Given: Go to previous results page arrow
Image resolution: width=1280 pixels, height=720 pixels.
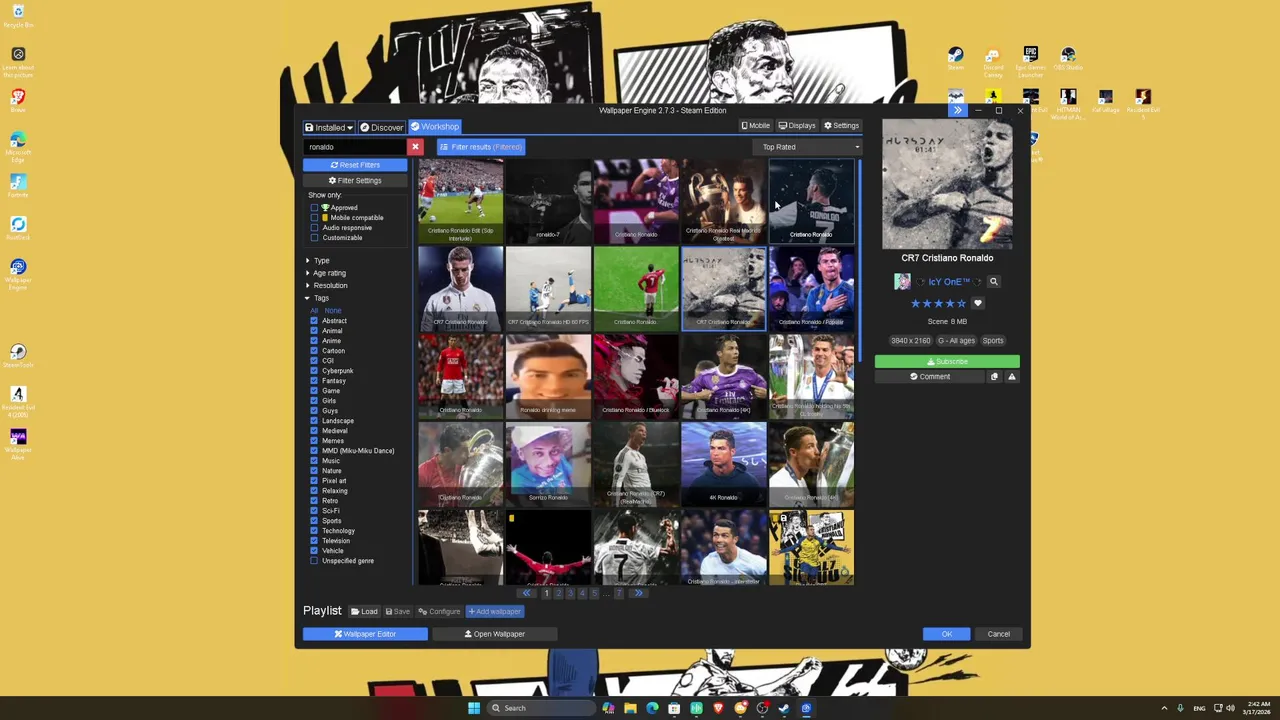Looking at the screenshot, I should click(526, 593).
